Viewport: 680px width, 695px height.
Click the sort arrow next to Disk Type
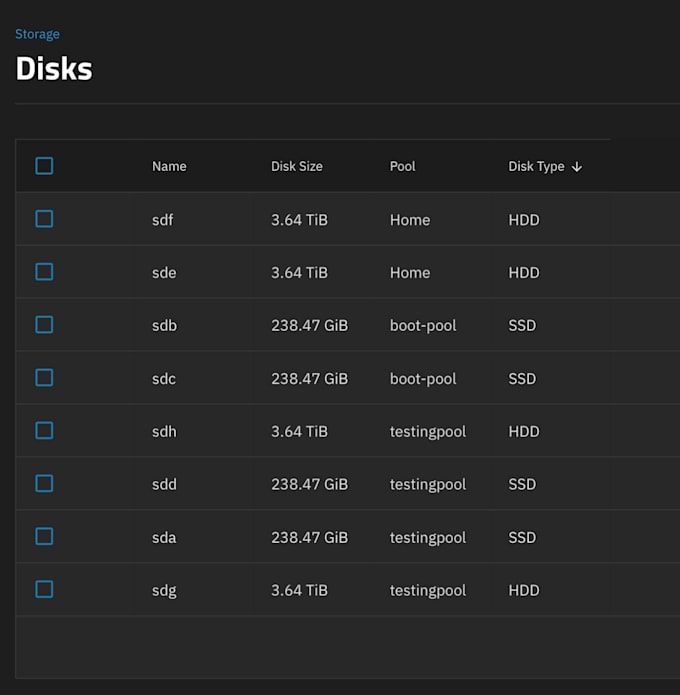[577, 167]
